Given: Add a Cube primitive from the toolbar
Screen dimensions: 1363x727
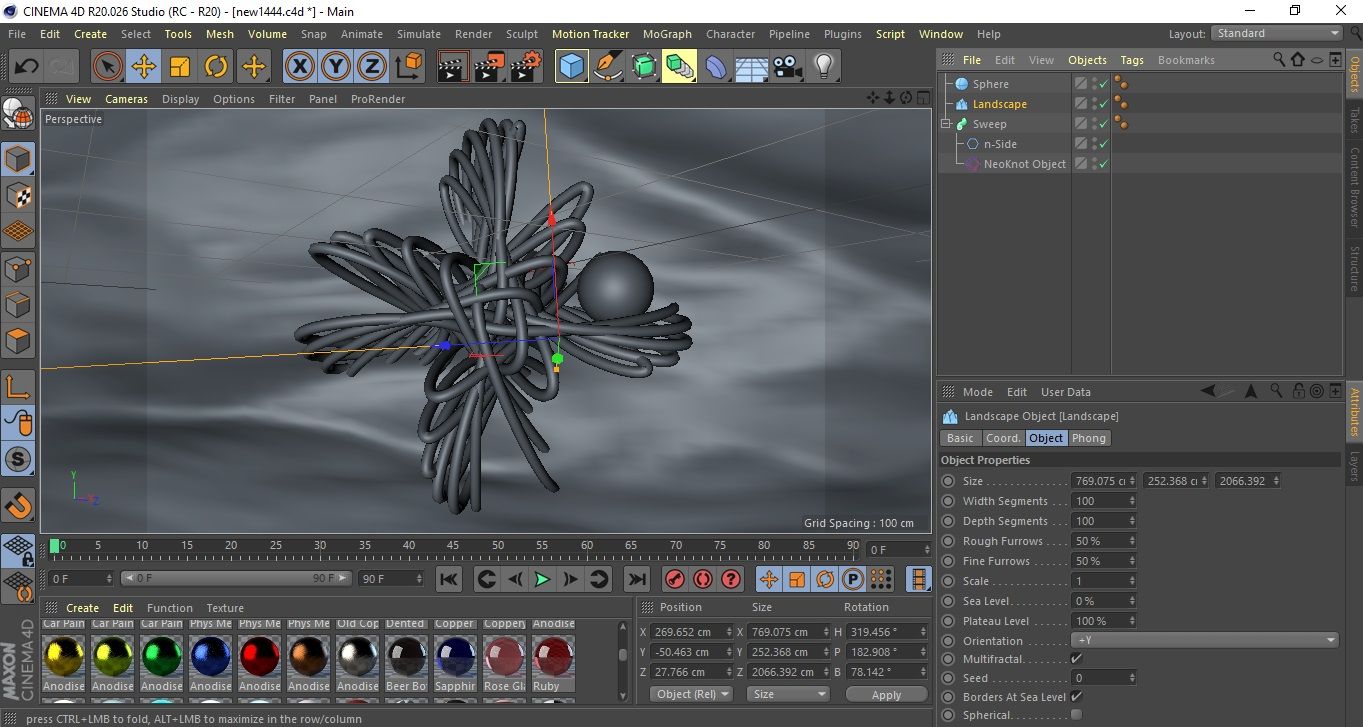Looking at the screenshot, I should (x=571, y=67).
